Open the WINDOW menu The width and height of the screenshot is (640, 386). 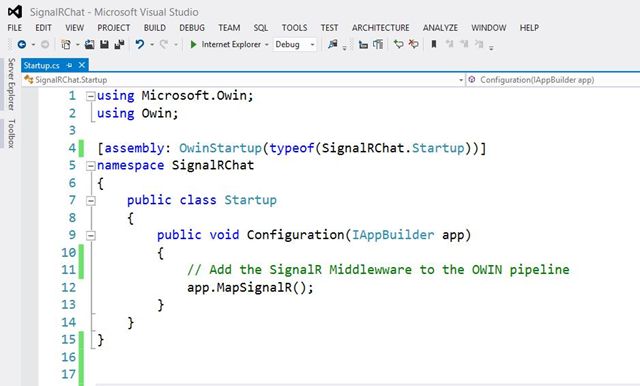click(489, 28)
